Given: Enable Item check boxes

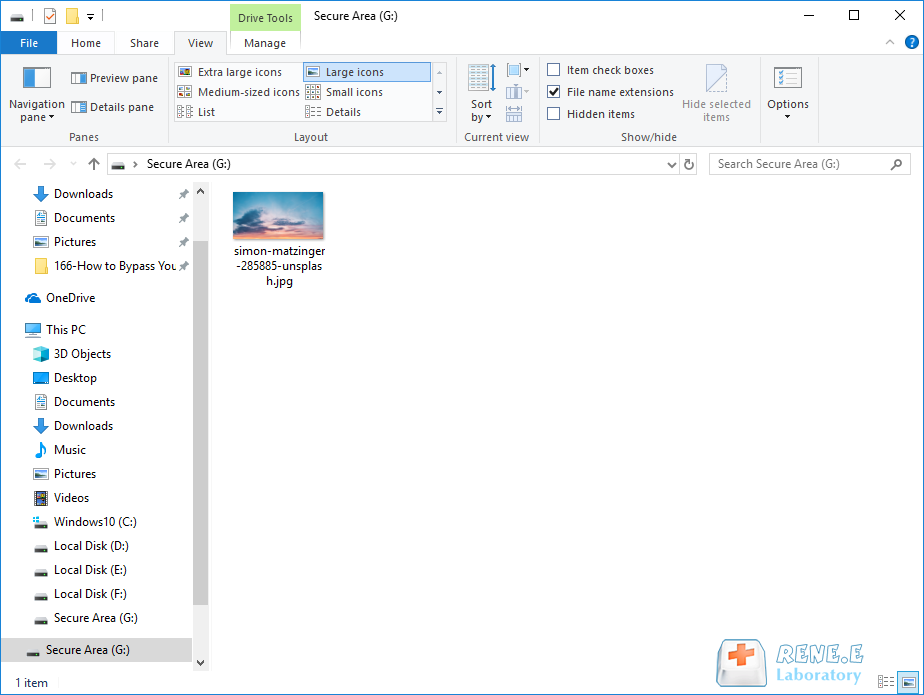Looking at the screenshot, I should tap(554, 70).
